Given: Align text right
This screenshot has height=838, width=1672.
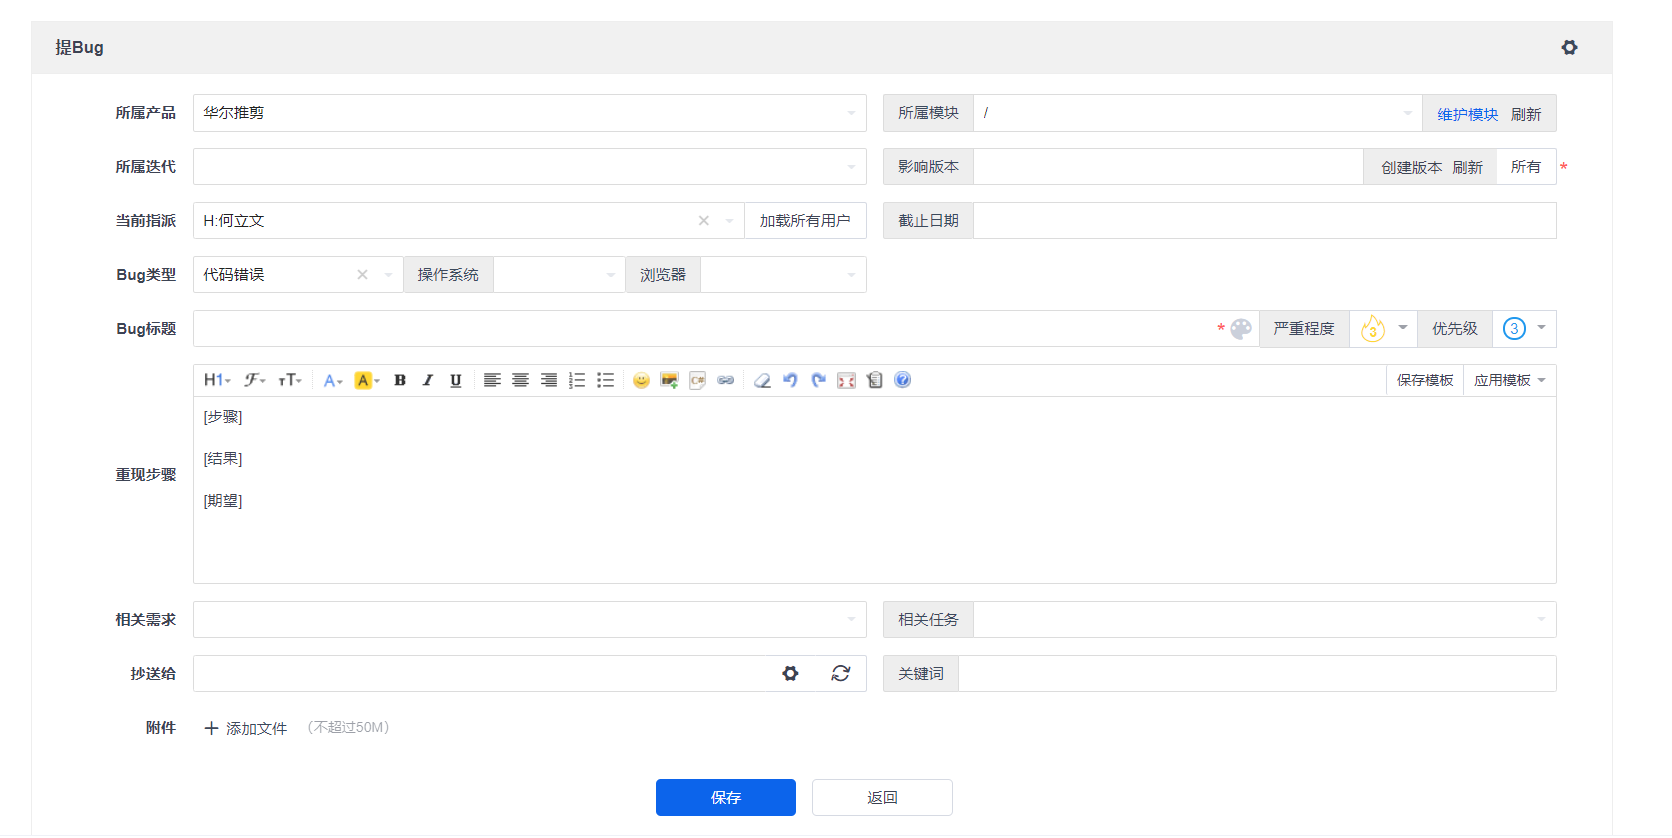Looking at the screenshot, I should tap(549, 380).
